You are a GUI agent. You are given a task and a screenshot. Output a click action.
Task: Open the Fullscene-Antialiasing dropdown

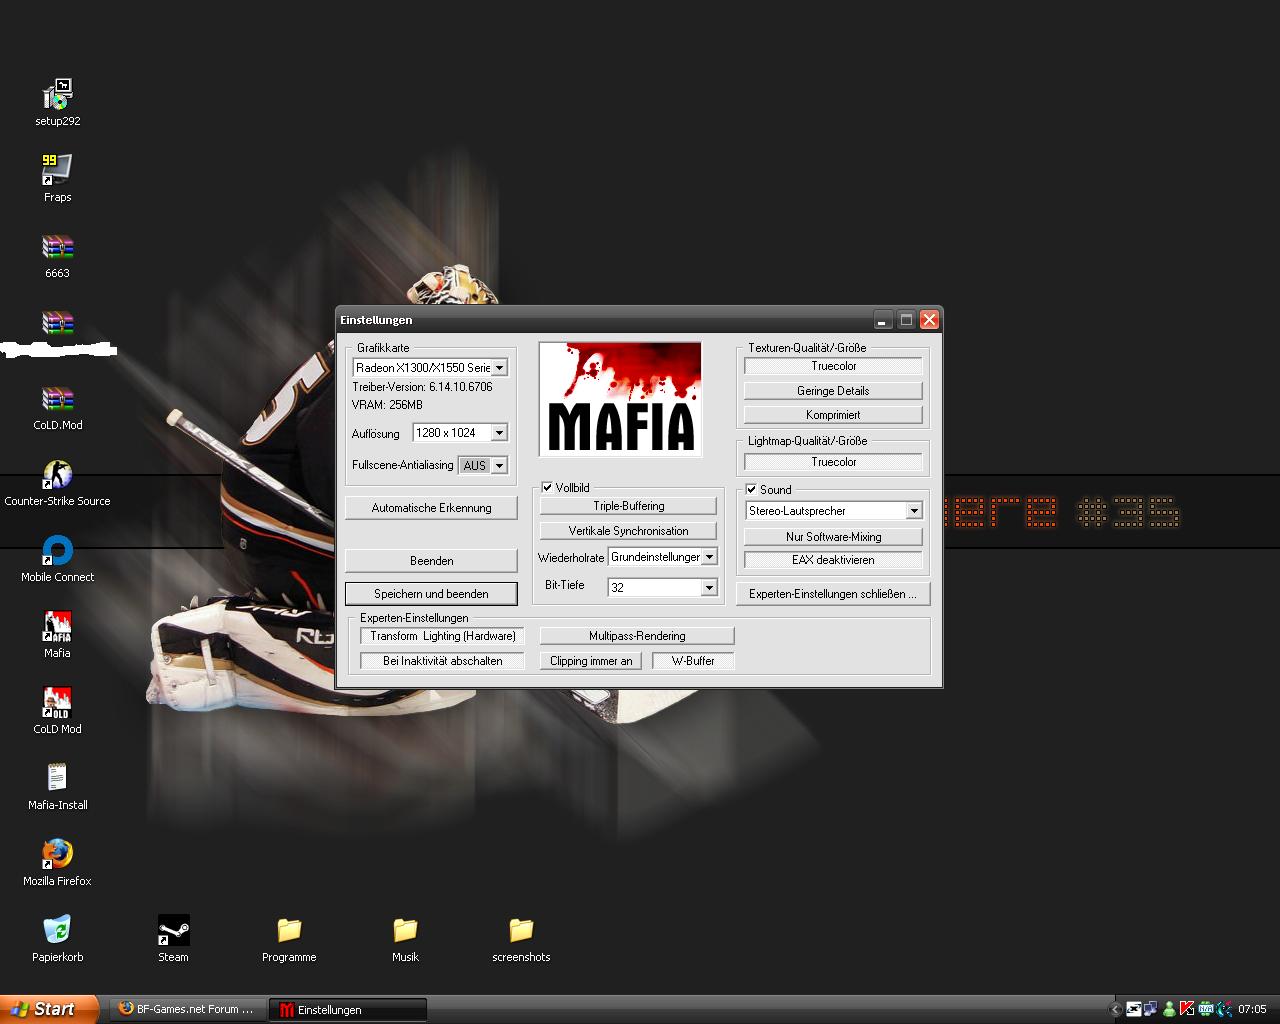(483, 466)
